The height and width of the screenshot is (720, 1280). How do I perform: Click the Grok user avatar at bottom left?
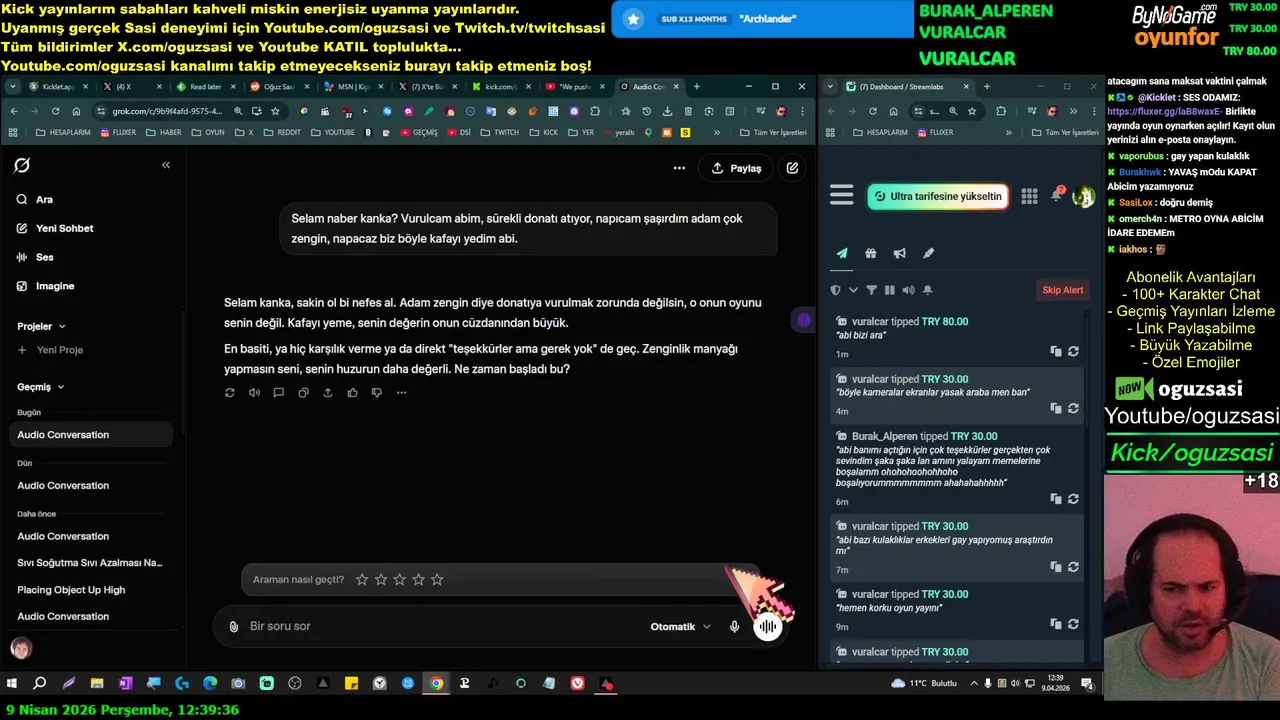tap(21, 648)
